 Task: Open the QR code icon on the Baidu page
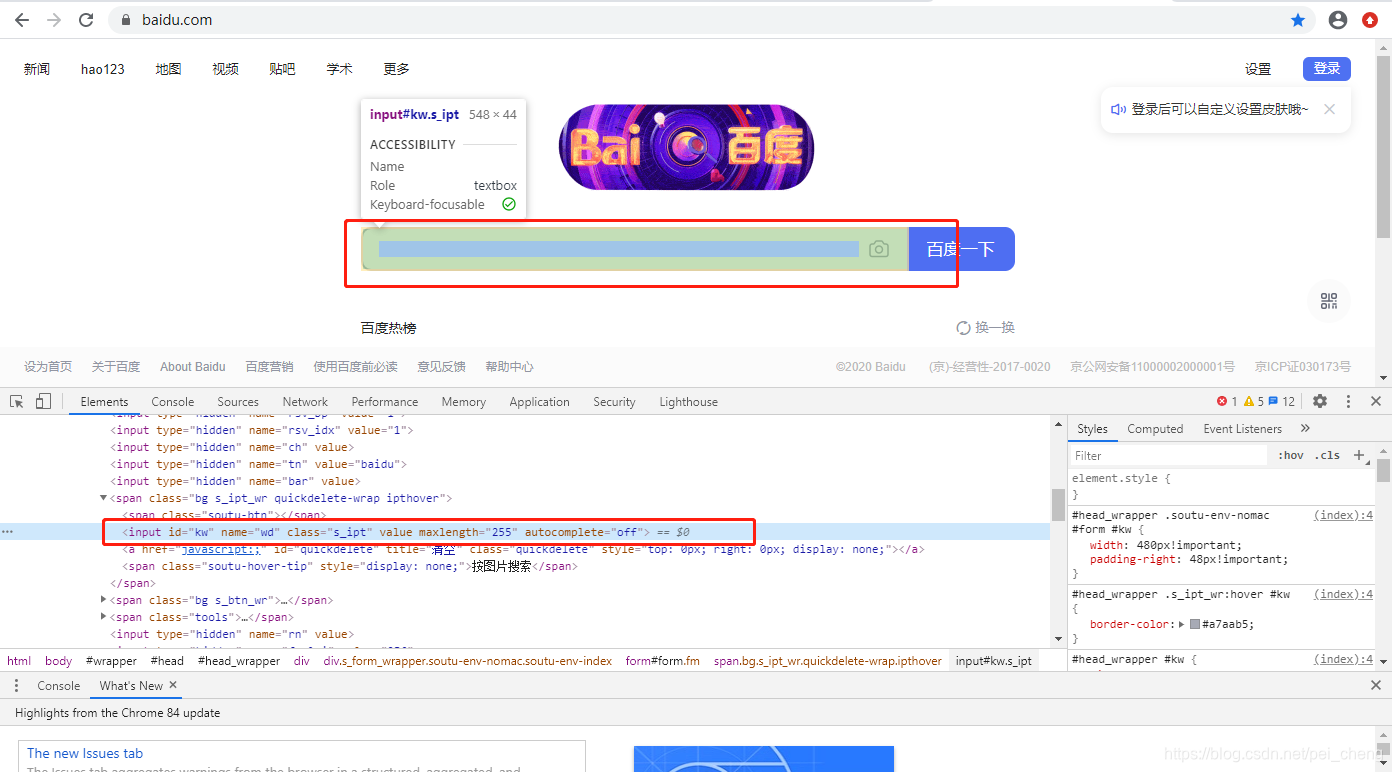click(1329, 301)
